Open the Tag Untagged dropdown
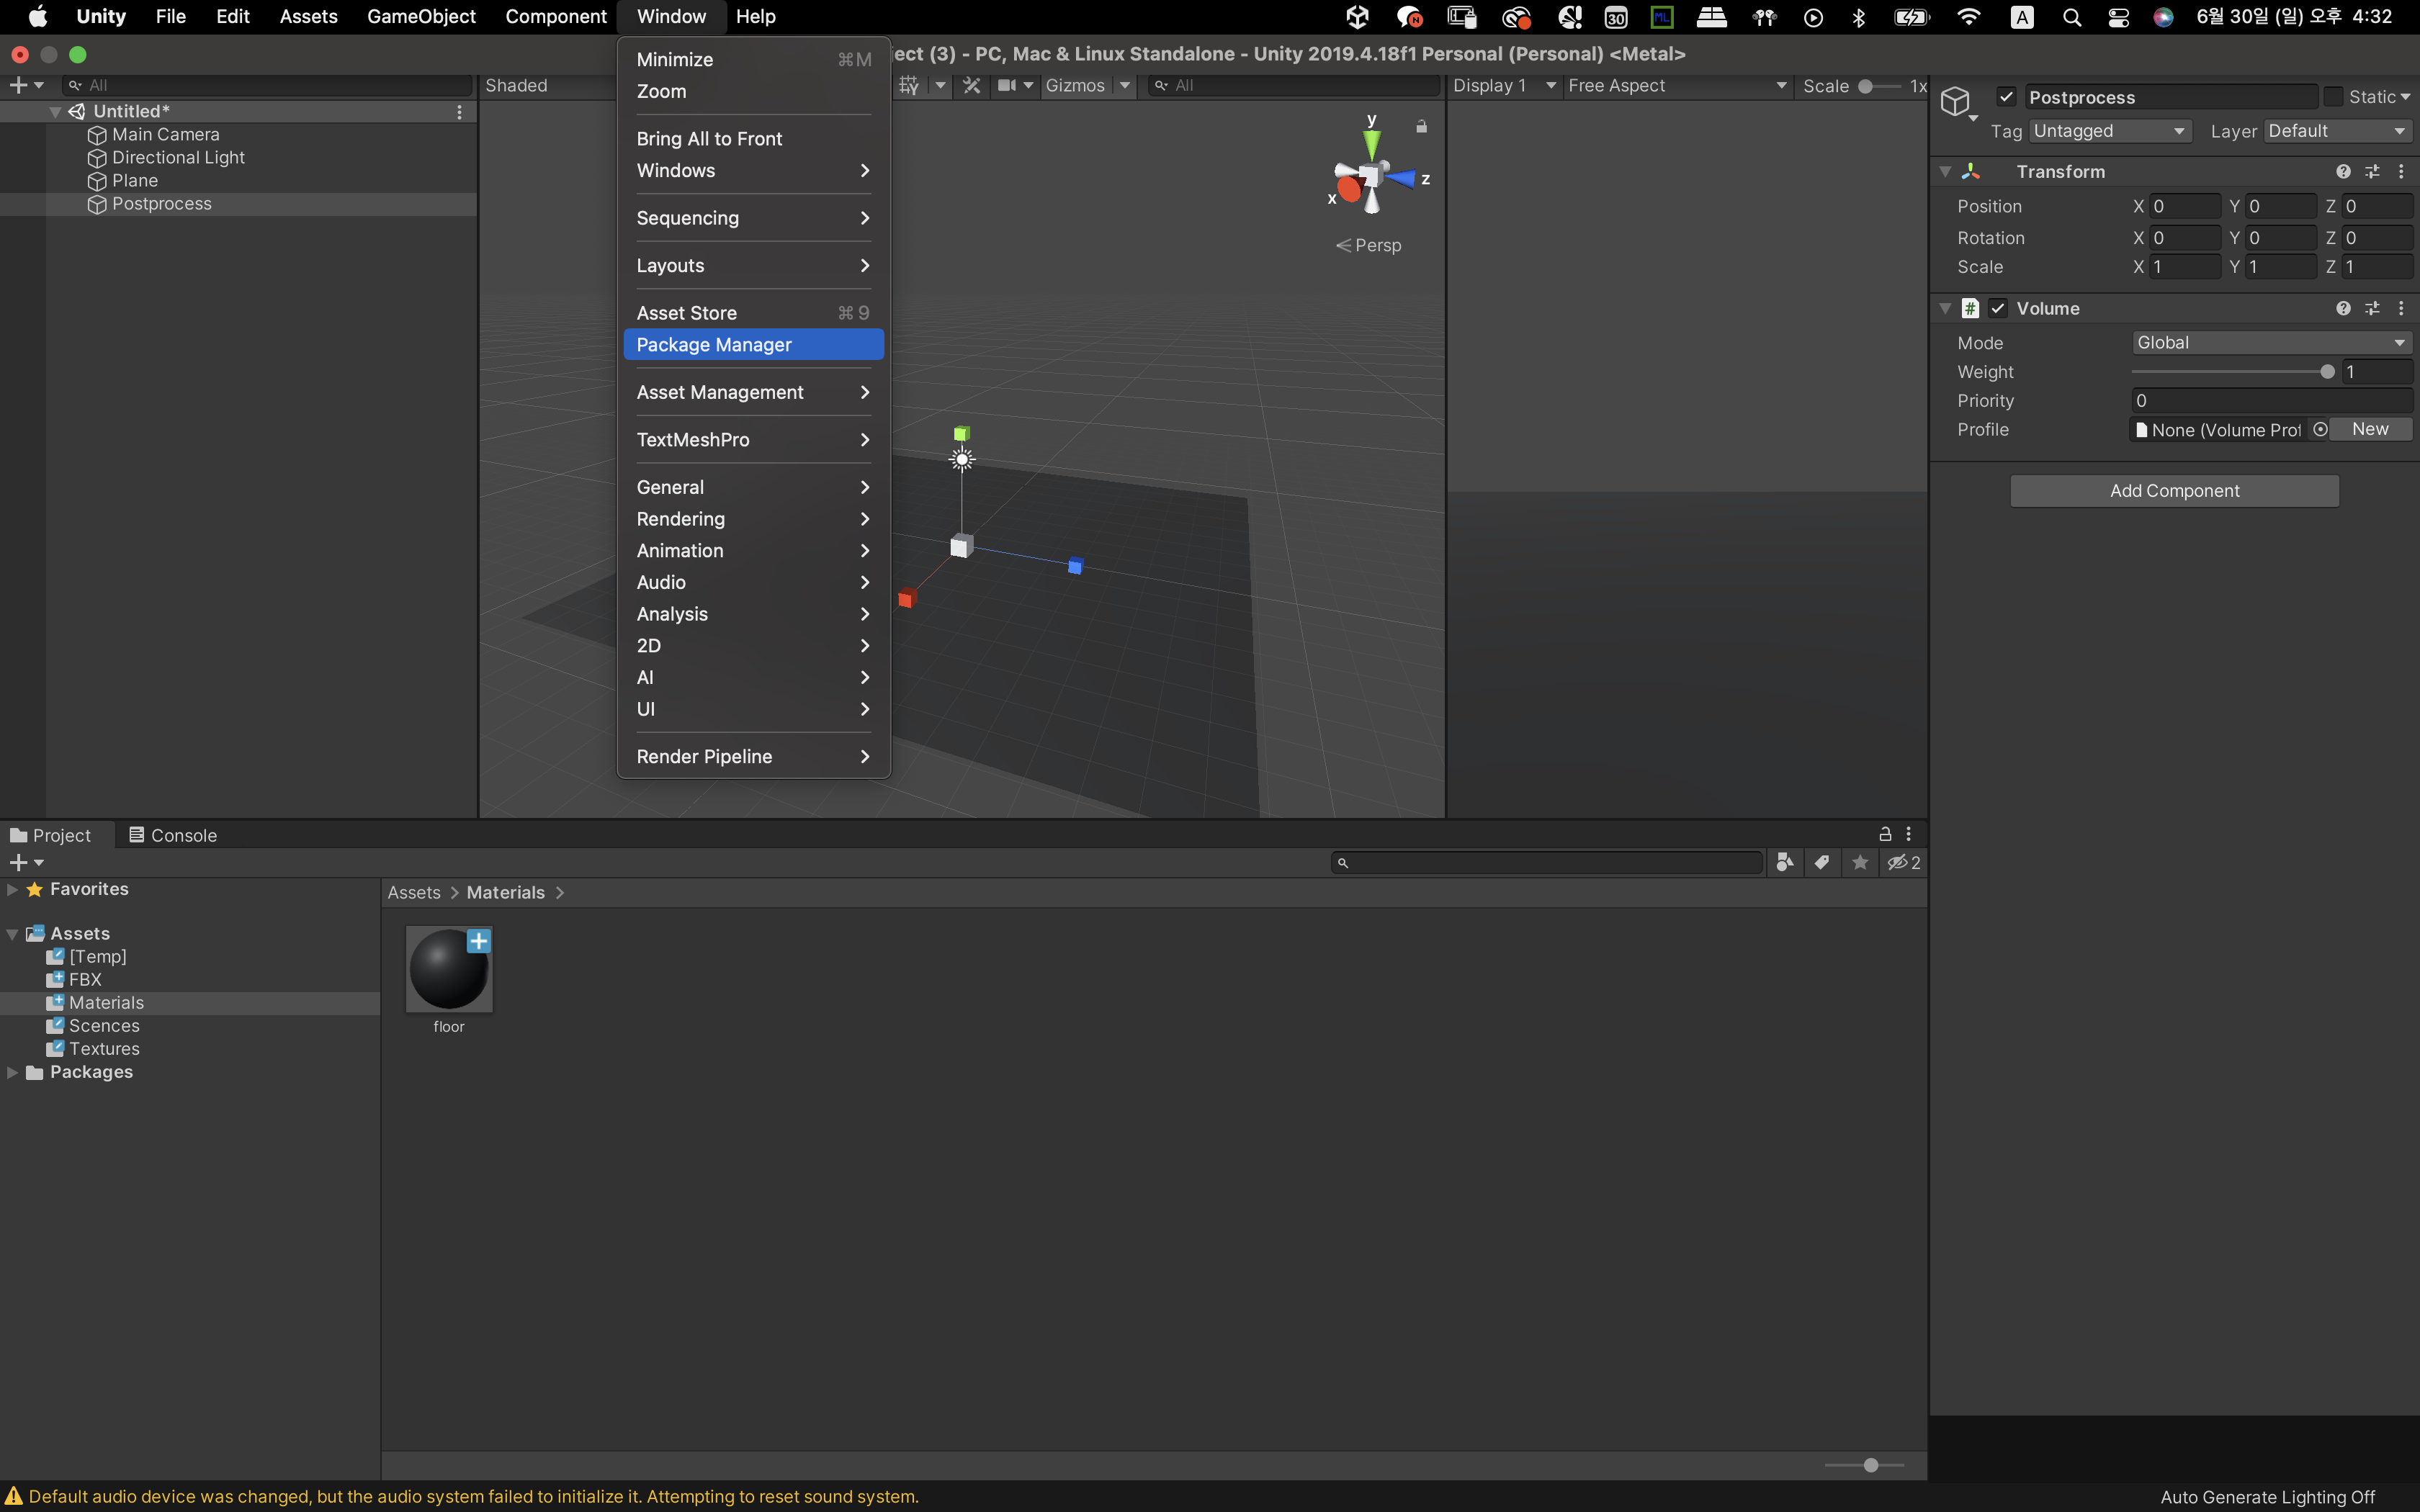The image size is (2420, 1512). pyautogui.click(x=2109, y=132)
